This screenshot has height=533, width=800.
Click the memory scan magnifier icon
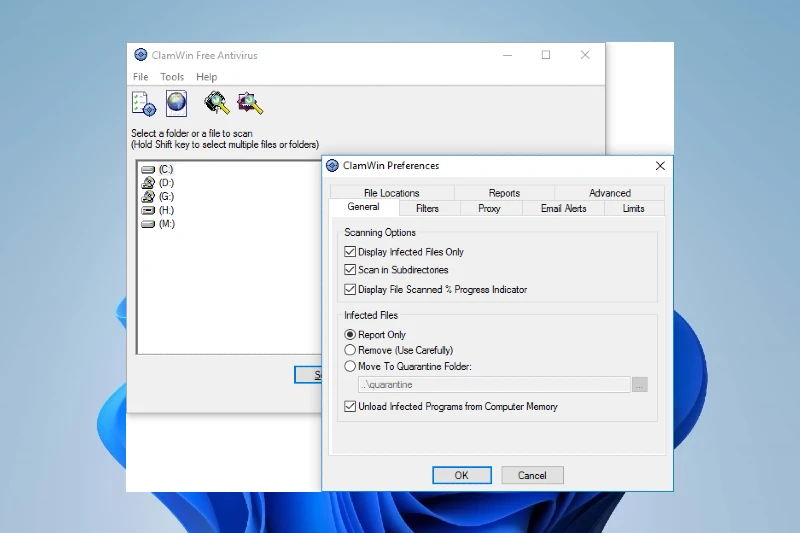click(217, 103)
